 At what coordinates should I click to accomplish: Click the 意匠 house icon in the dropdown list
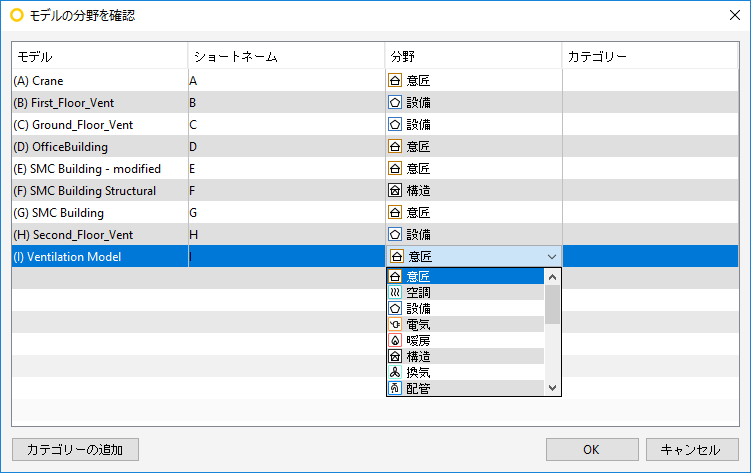395,276
